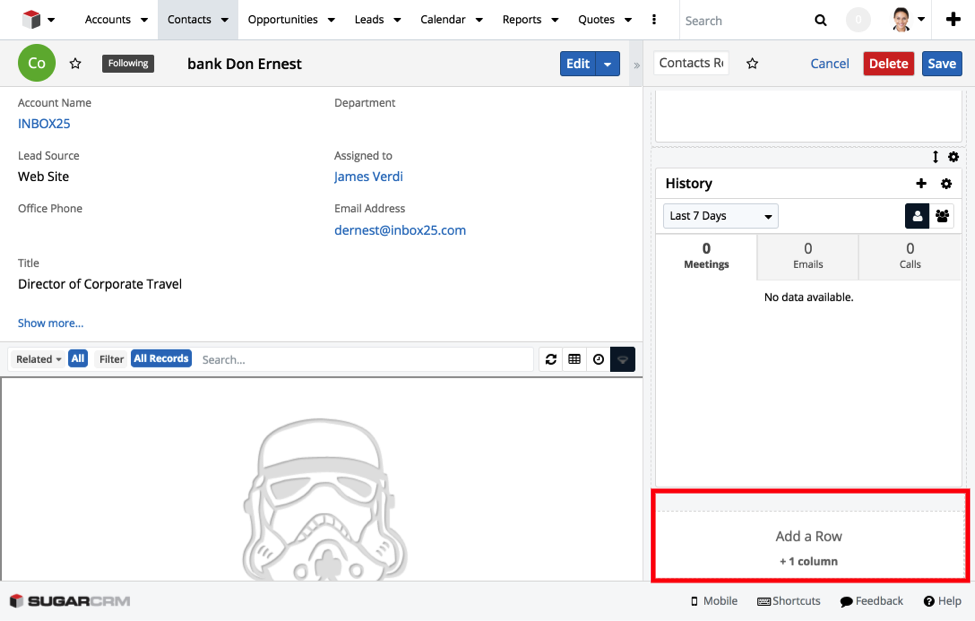975x621 pixels.
Task: Show team items in History
Action: tap(942, 216)
